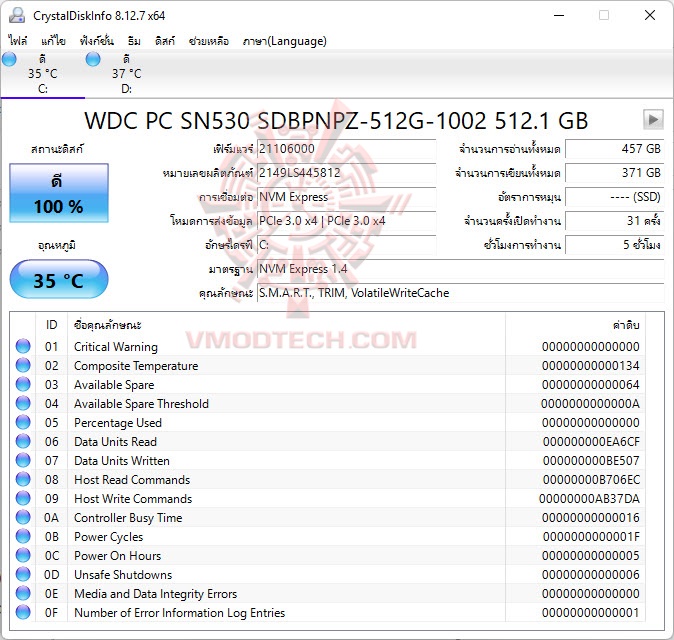
Task: Select the Composite Temperature attribute name
Action: pyautogui.click(x=136, y=366)
